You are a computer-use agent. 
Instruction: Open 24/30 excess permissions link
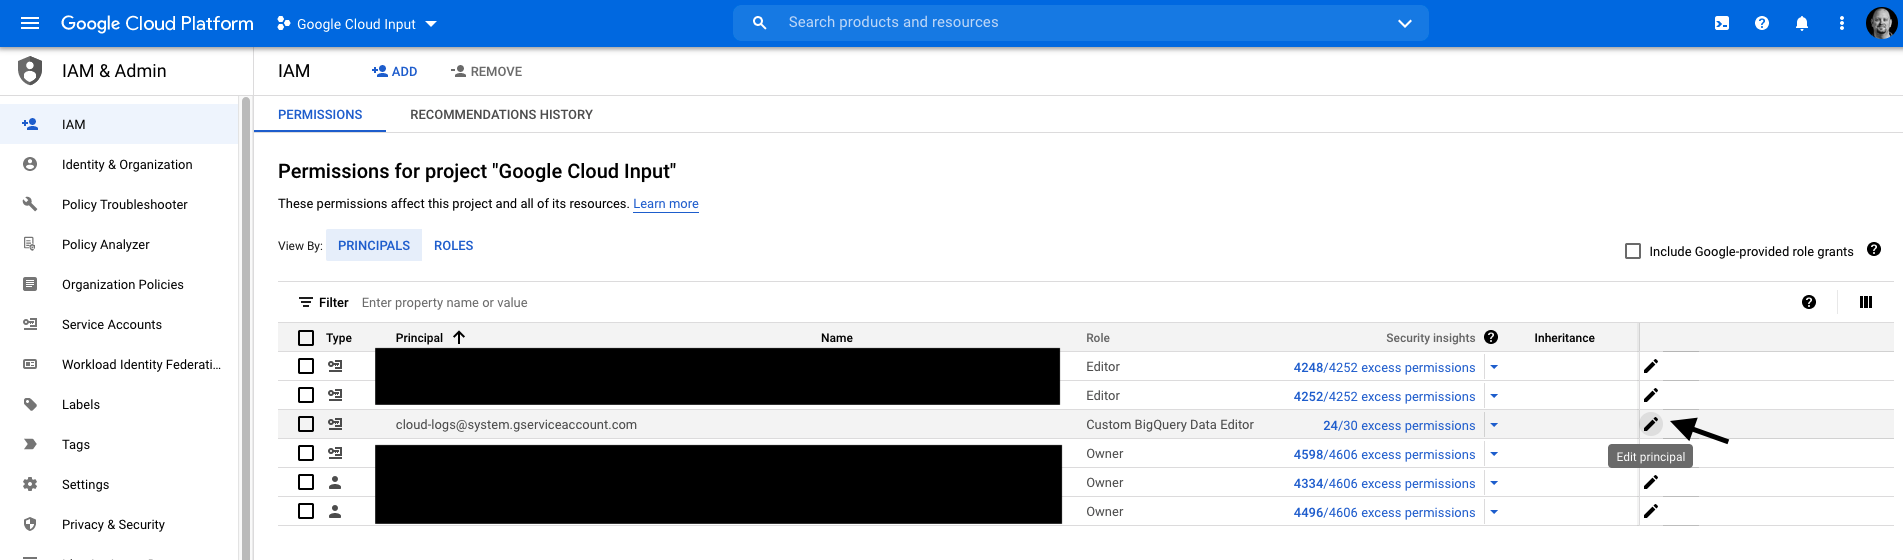click(1399, 425)
